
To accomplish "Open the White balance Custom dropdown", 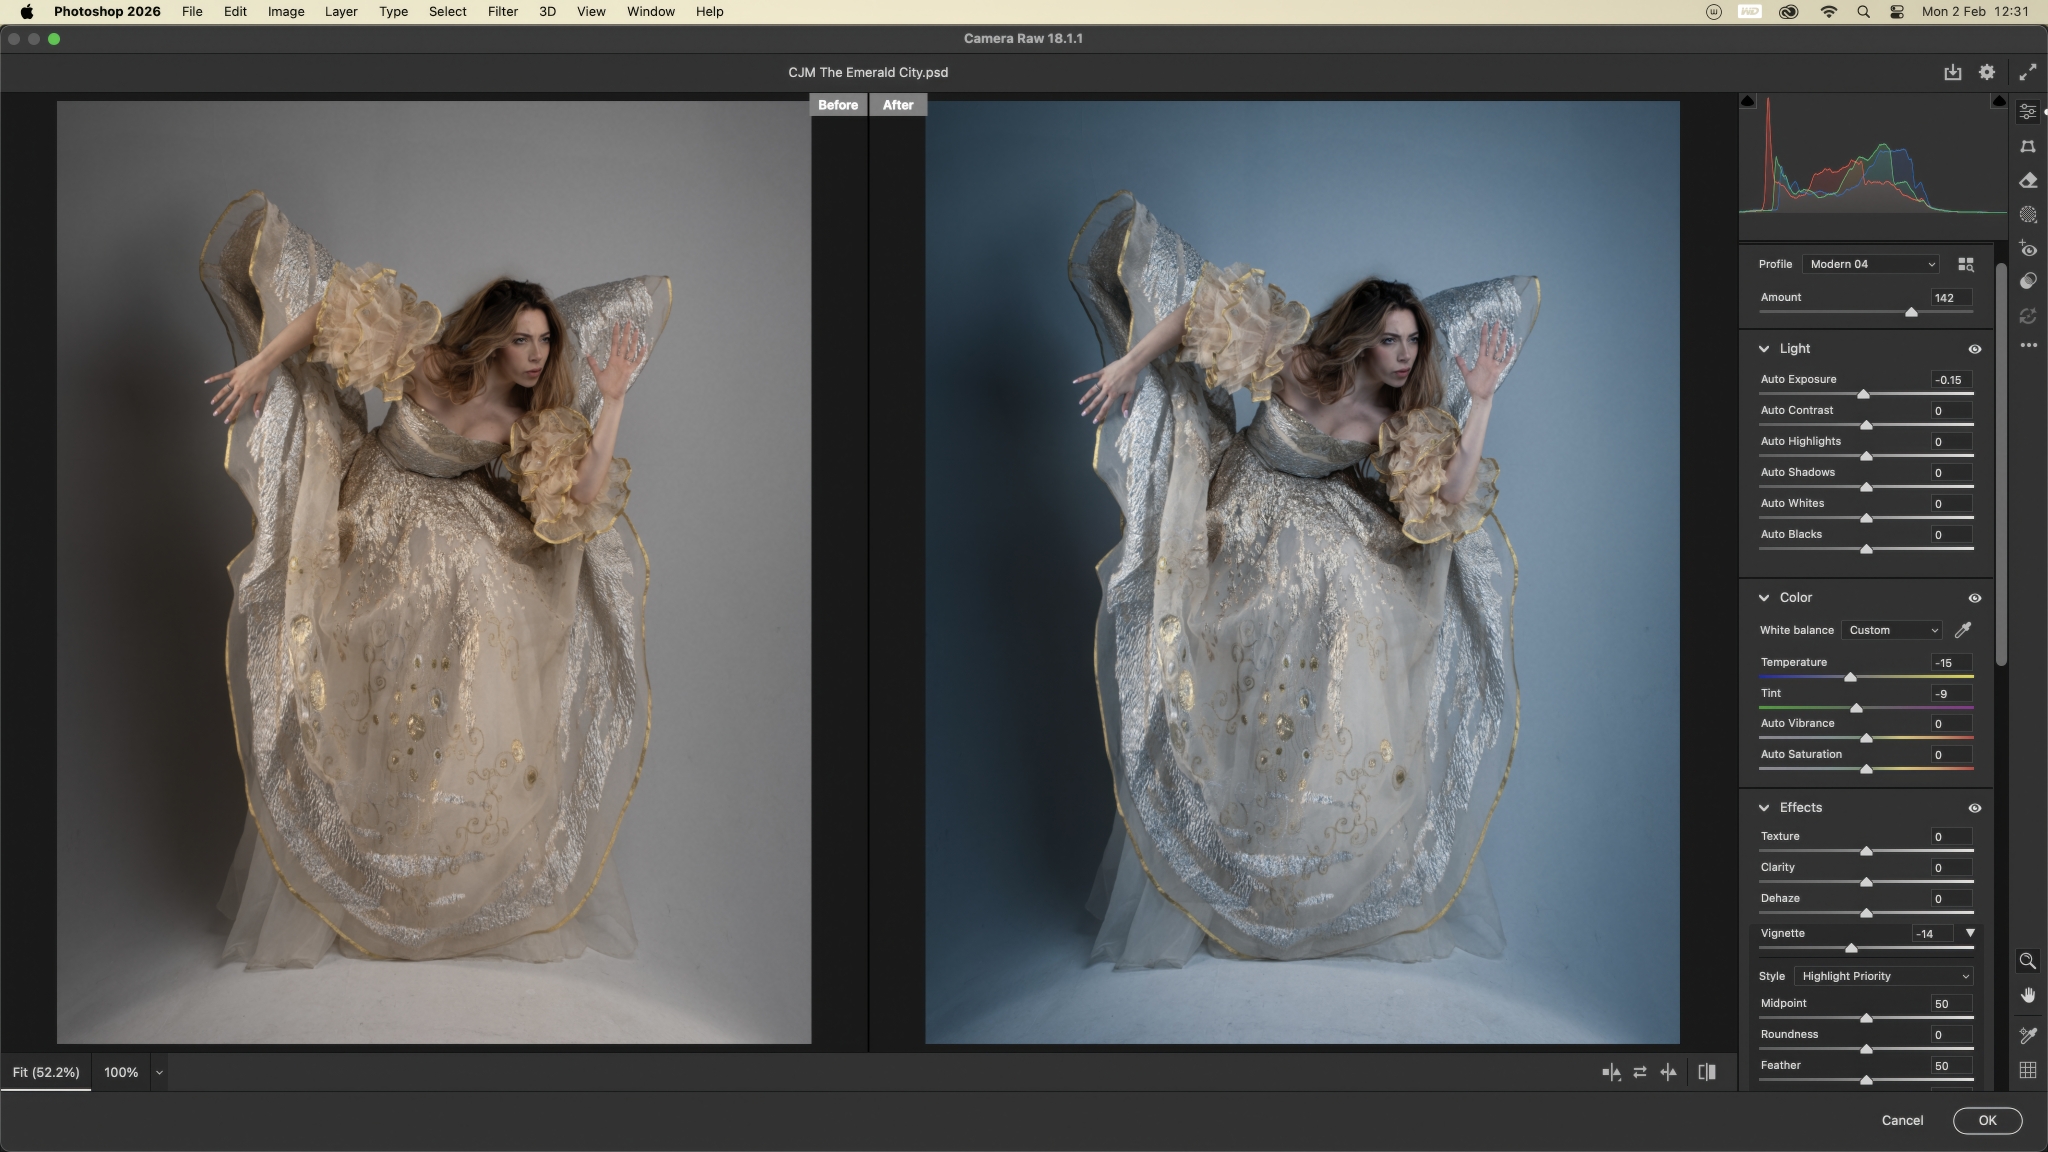I will click(x=1892, y=630).
